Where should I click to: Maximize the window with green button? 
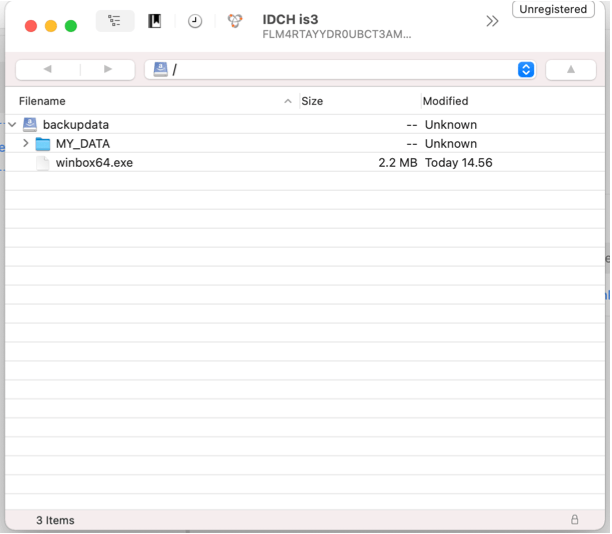coord(71,26)
